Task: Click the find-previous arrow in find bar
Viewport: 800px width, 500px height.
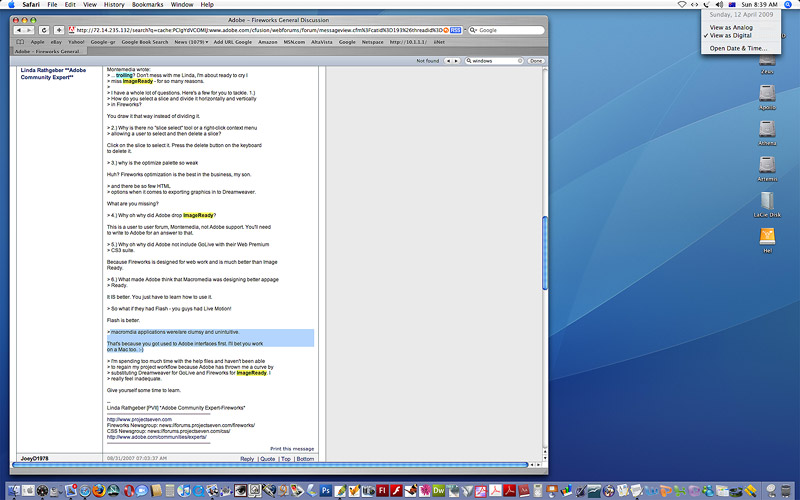Action: tap(448, 61)
